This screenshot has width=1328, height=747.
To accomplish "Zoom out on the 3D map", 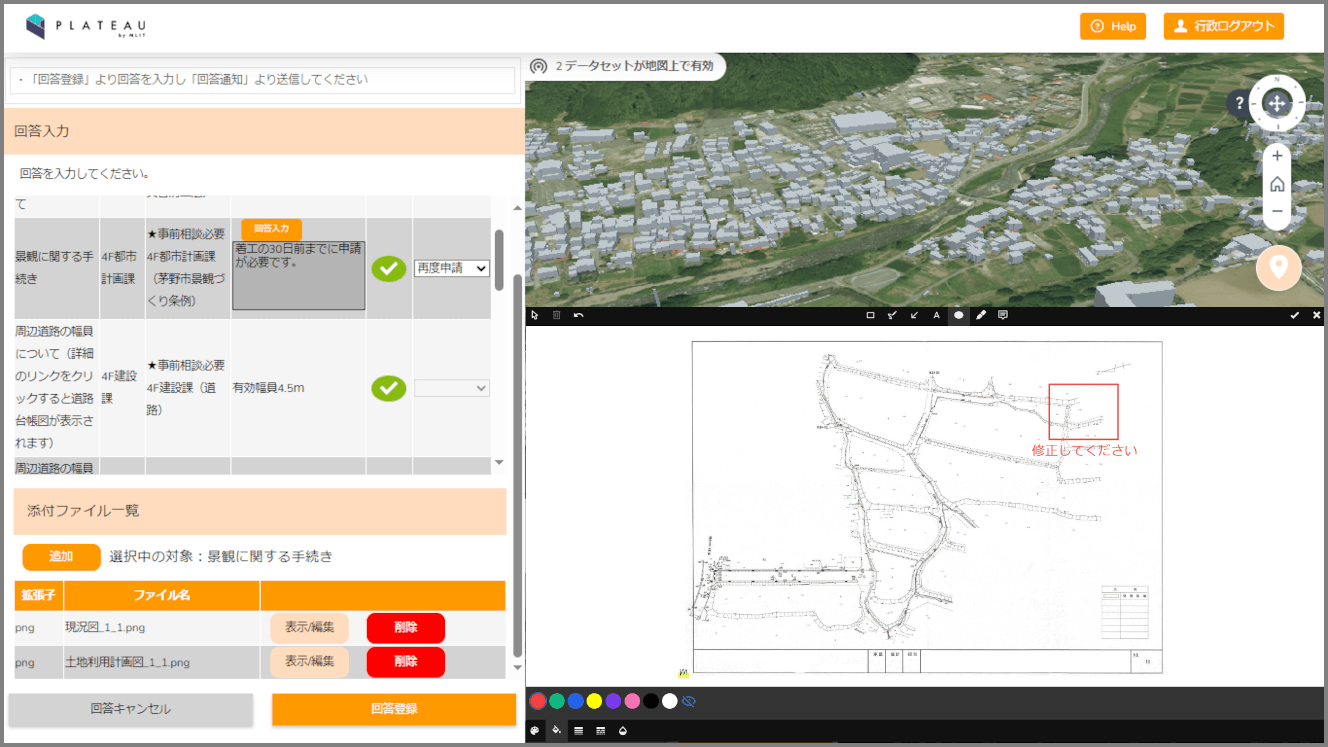I will (x=1277, y=212).
